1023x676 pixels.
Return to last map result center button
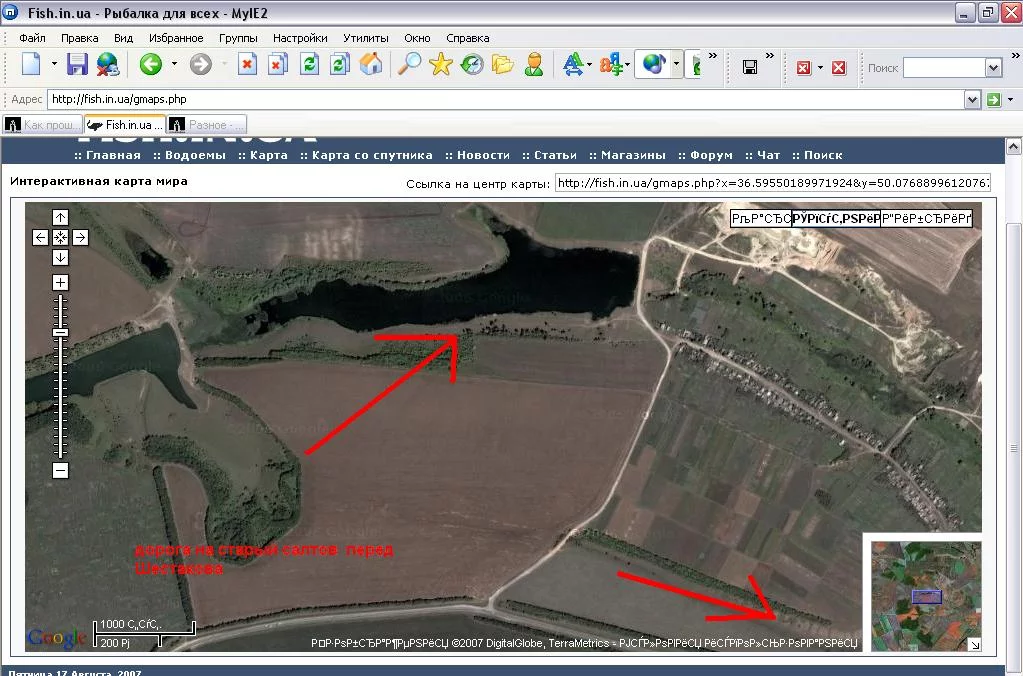[x=60, y=237]
